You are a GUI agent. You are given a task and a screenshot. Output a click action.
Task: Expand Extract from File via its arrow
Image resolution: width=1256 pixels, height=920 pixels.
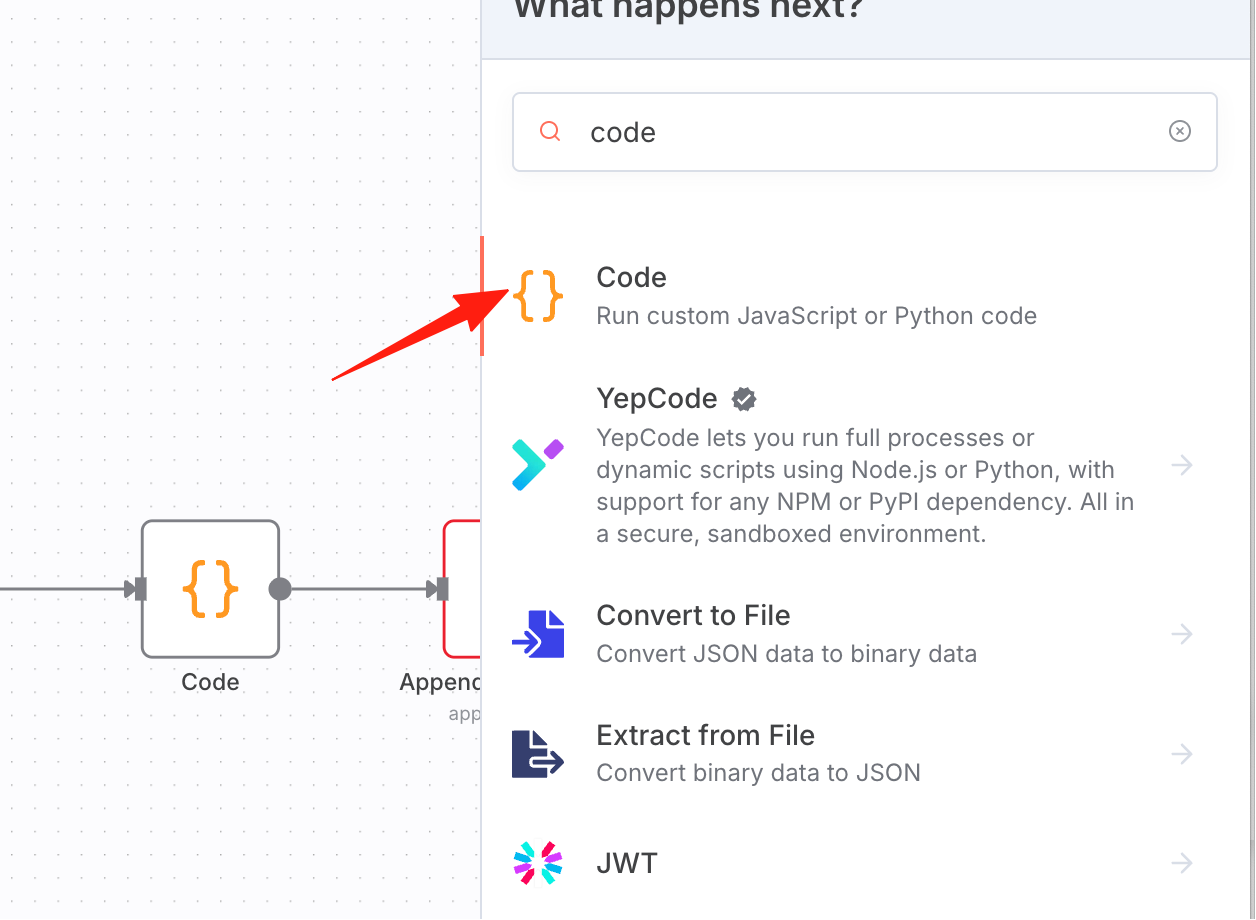[x=1182, y=753]
